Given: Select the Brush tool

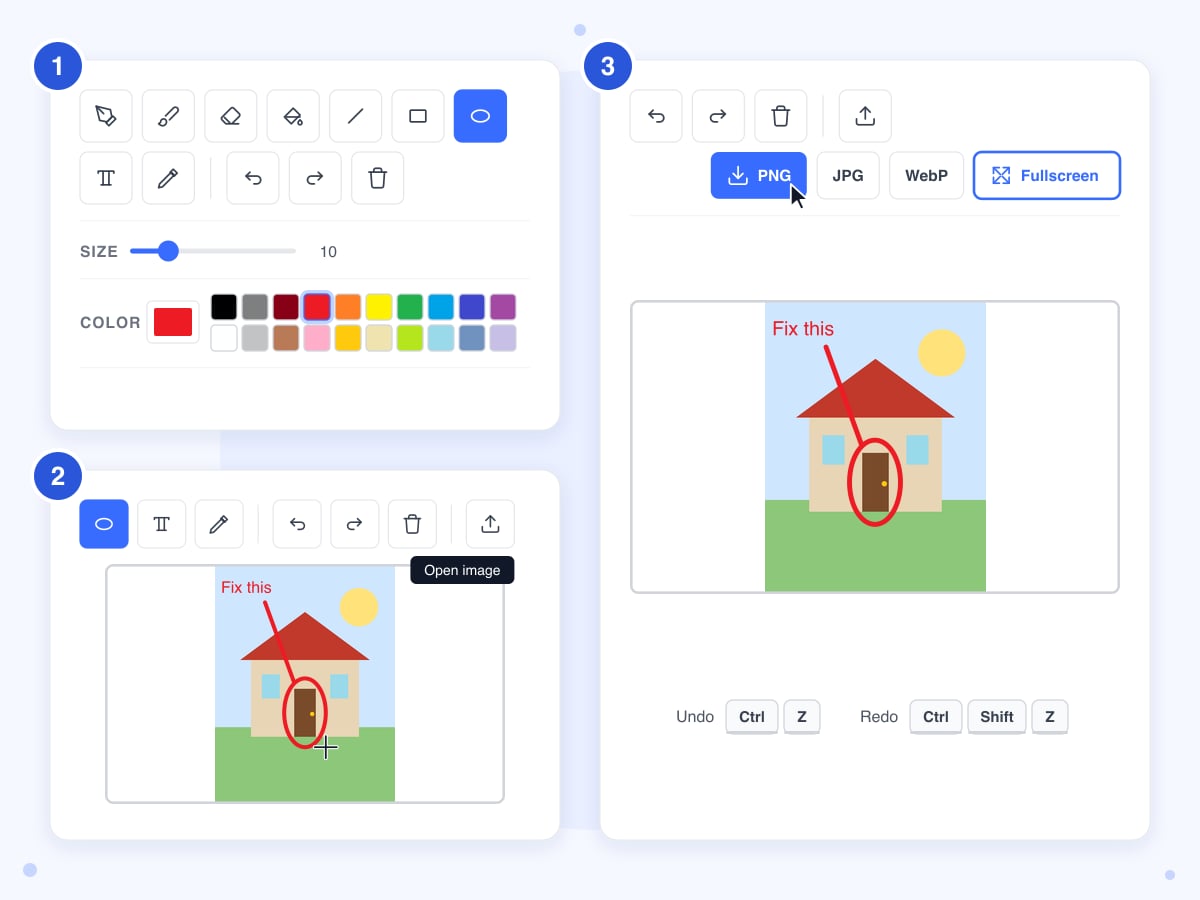Looking at the screenshot, I should point(168,116).
